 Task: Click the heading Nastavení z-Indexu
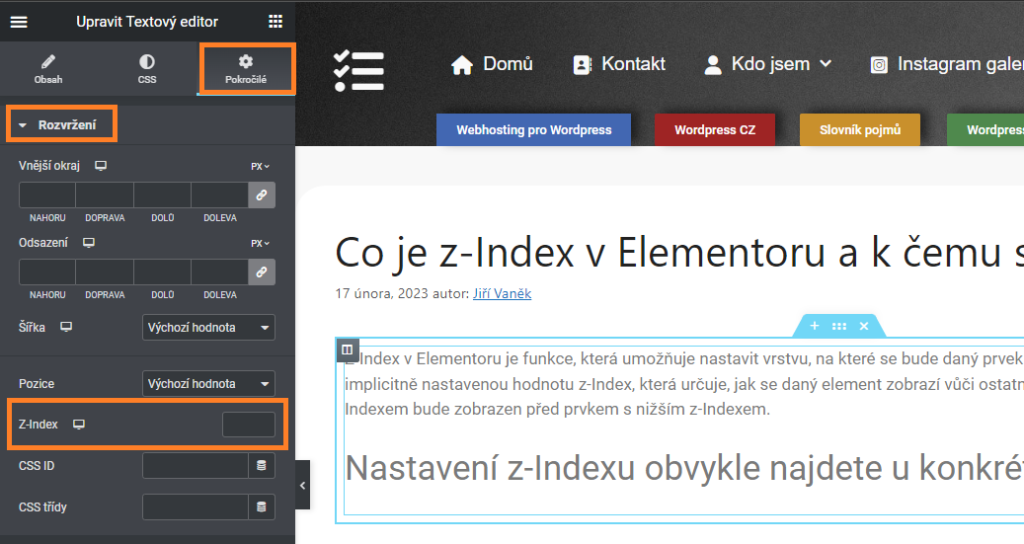pos(684,468)
